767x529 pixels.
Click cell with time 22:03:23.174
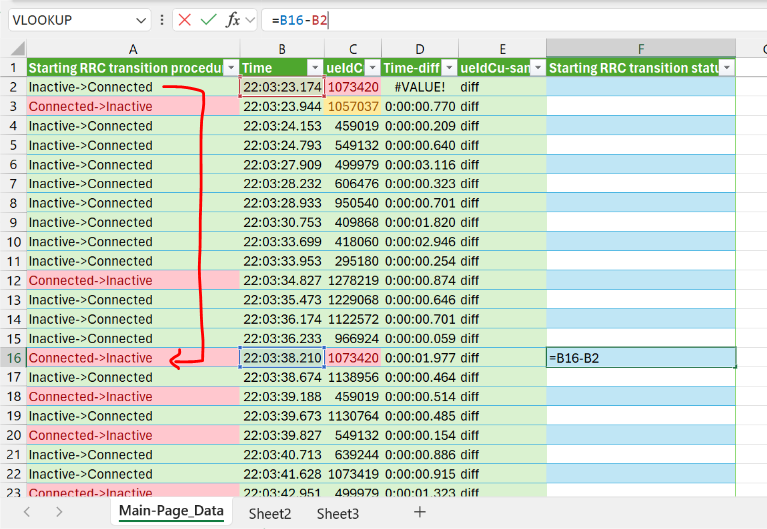pos(282,87)
